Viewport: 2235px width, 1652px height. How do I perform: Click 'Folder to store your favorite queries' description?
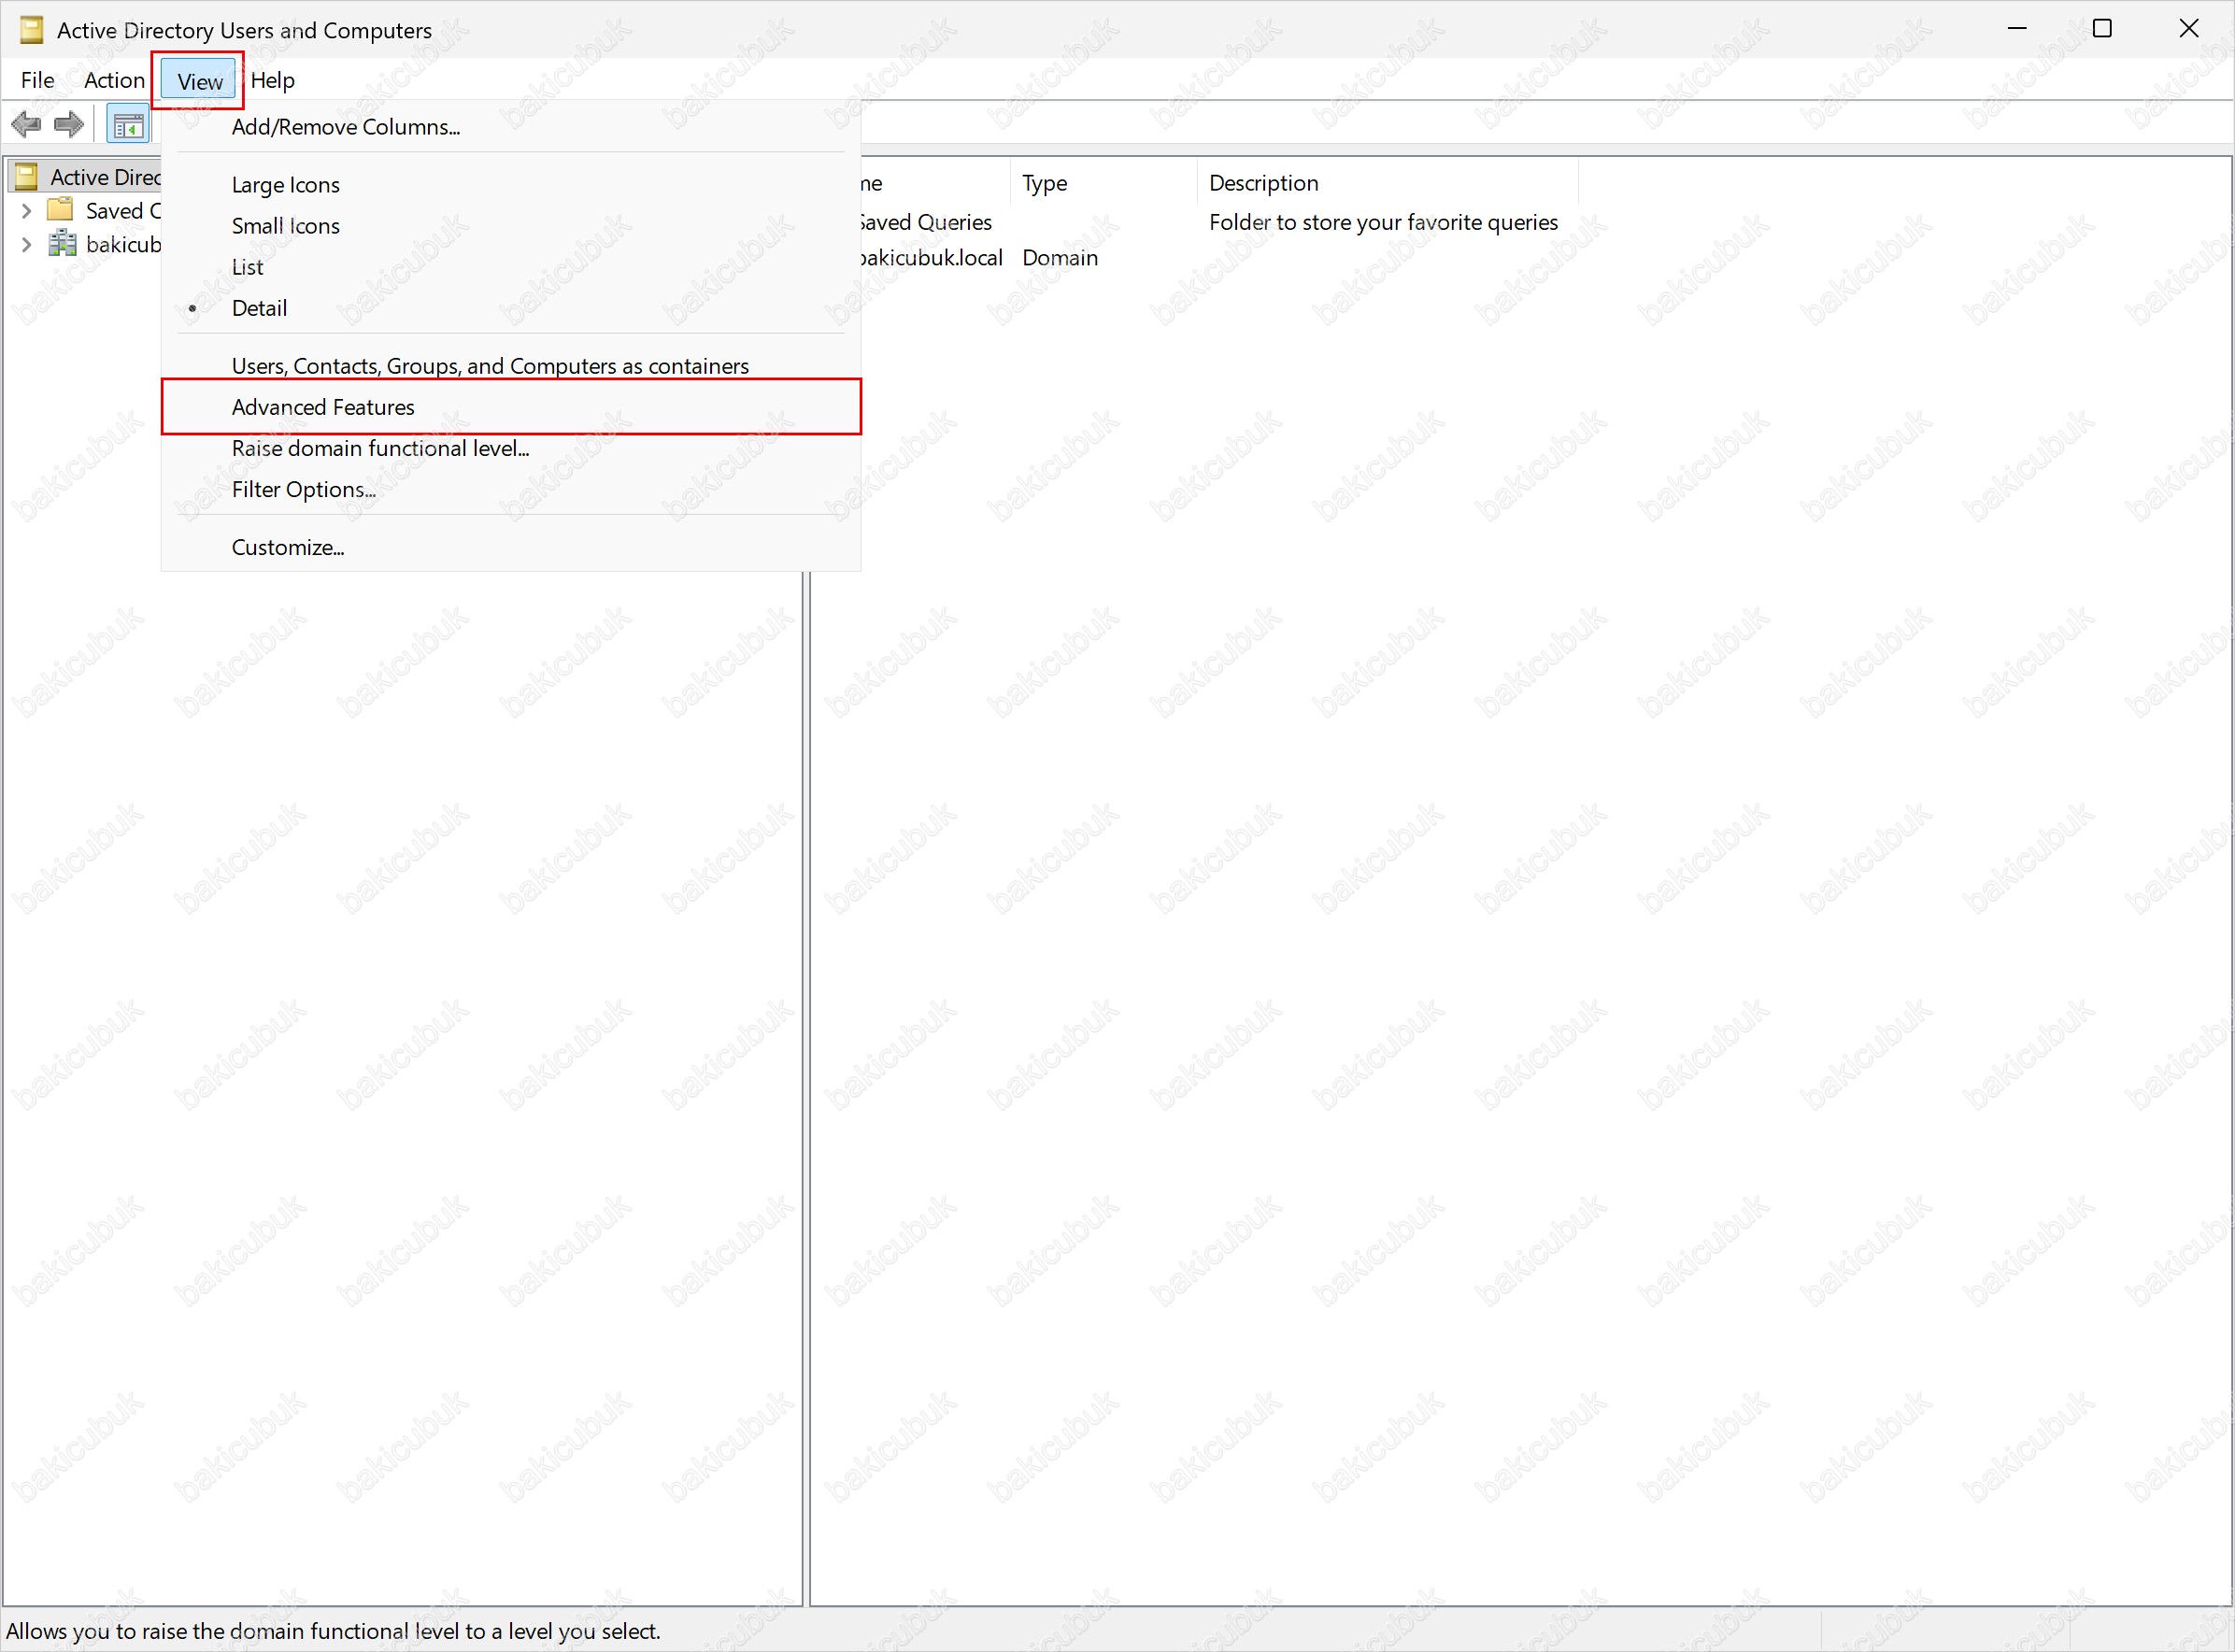click(1383, 222)
